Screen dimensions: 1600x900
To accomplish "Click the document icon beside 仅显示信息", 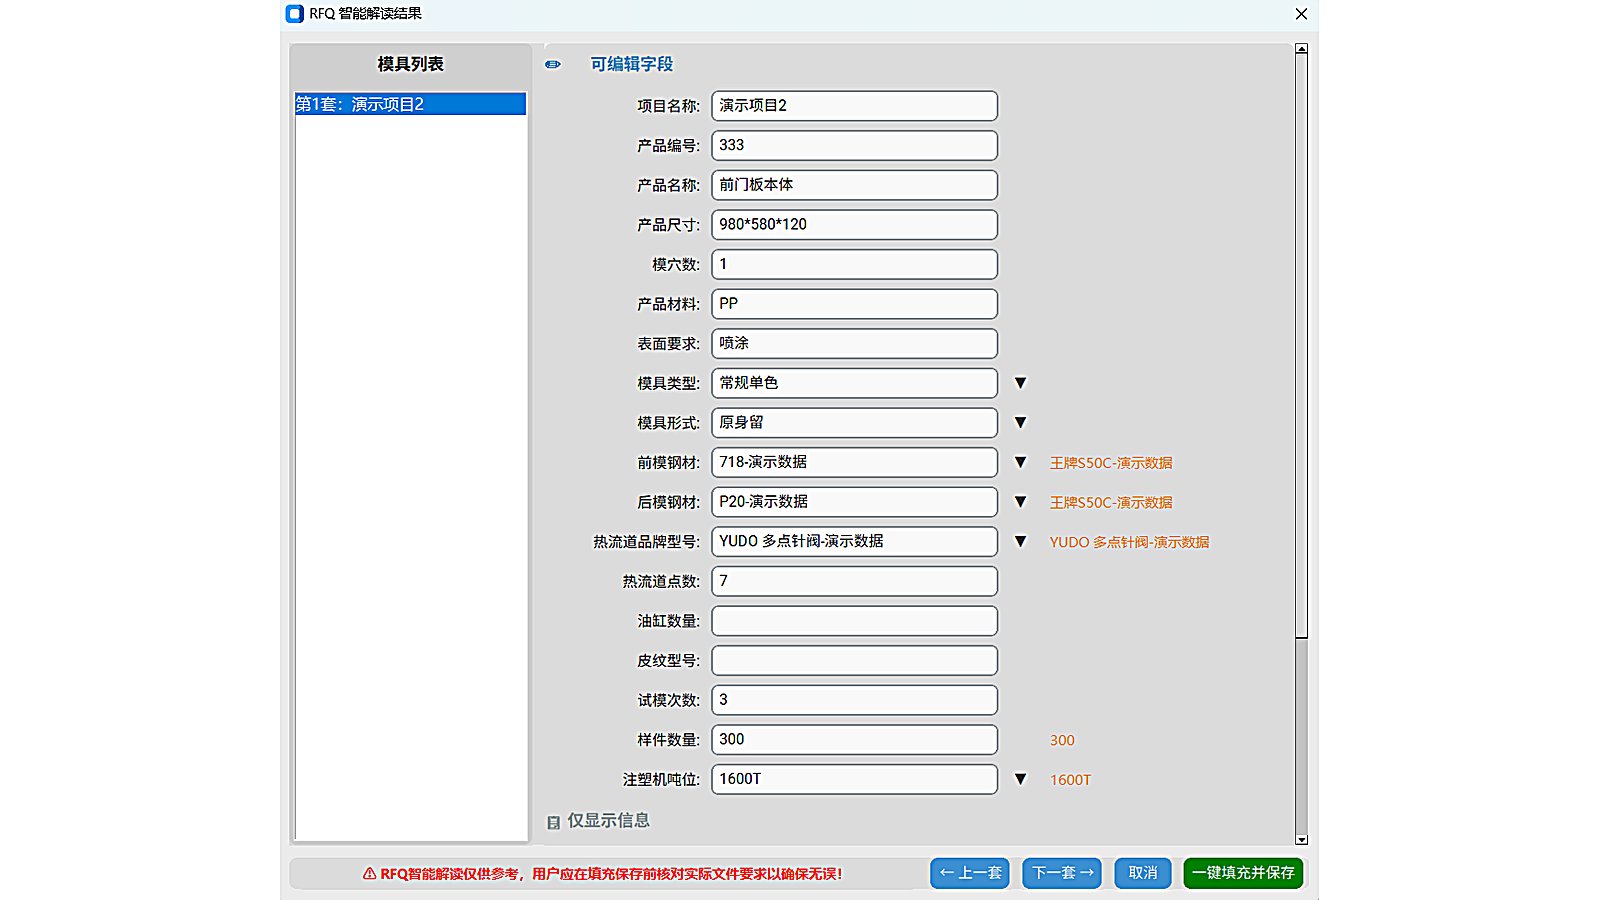I will click(x=553, y=822).
